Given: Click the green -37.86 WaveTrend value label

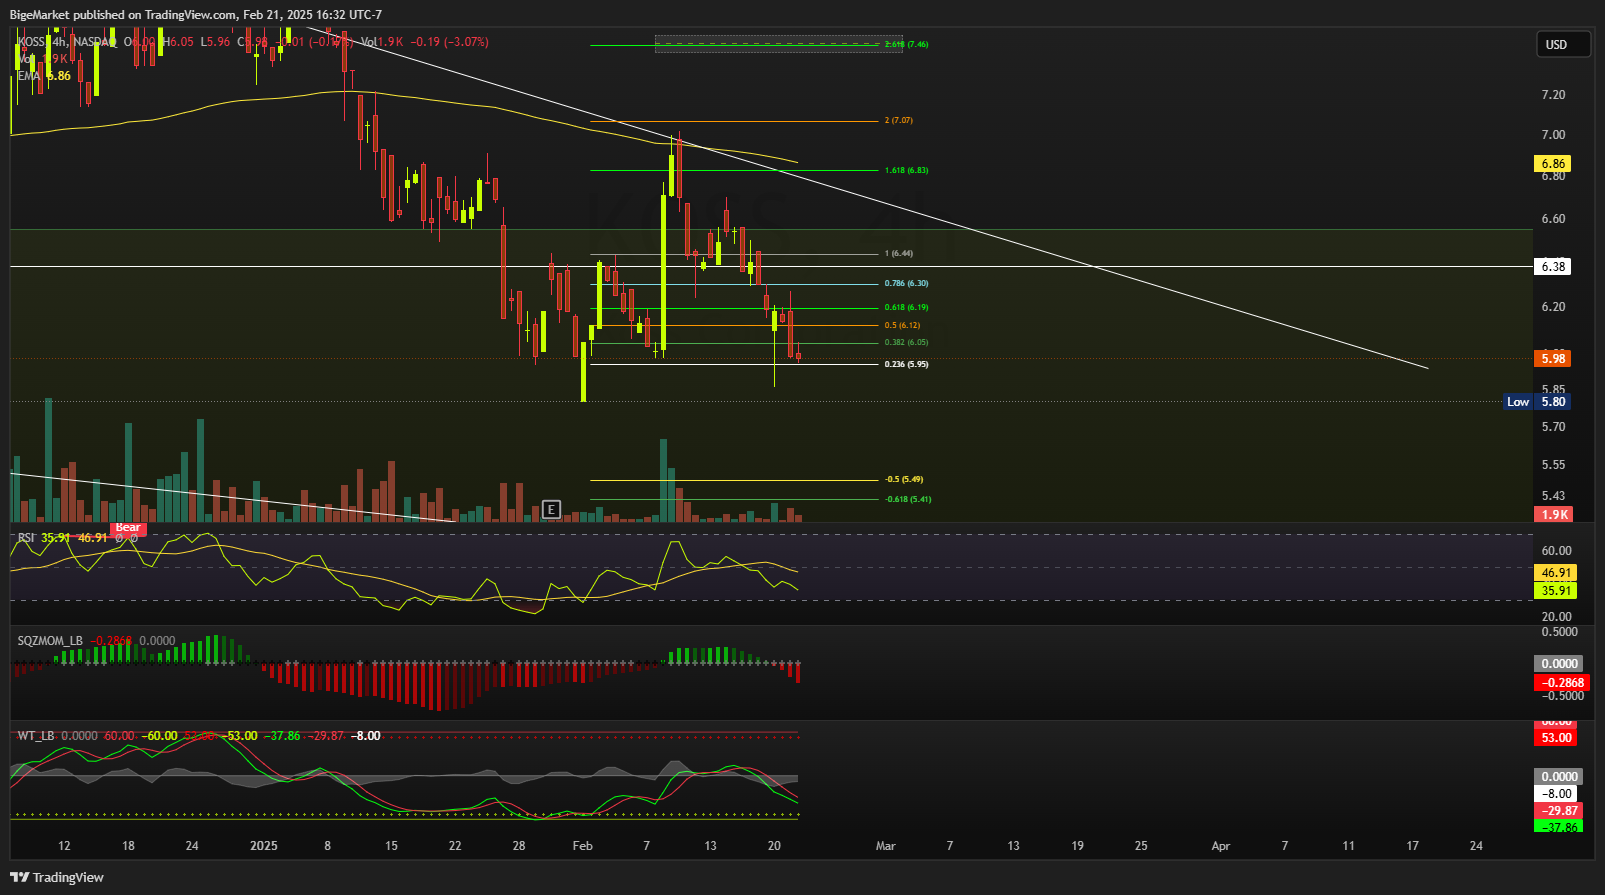Looking at the screenshot, I should [1558, 827].
